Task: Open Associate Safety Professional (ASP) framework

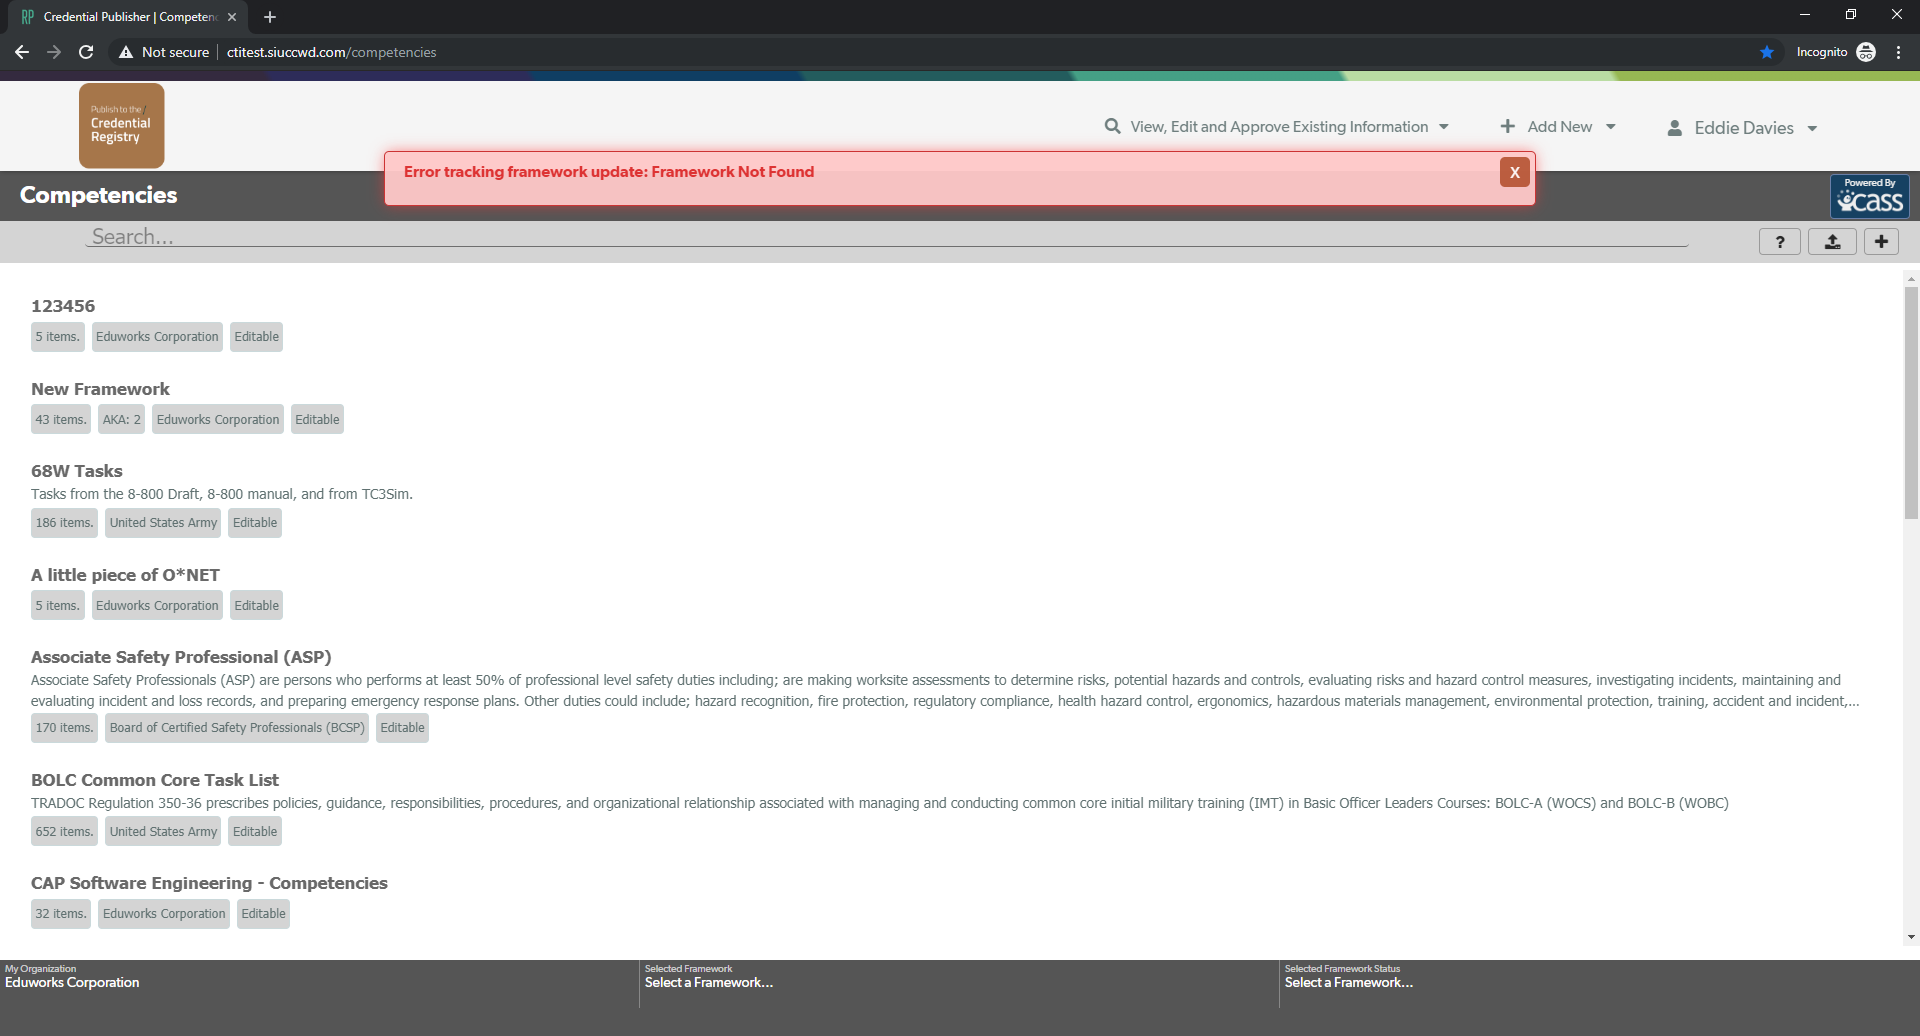Action: coord(181,657)
